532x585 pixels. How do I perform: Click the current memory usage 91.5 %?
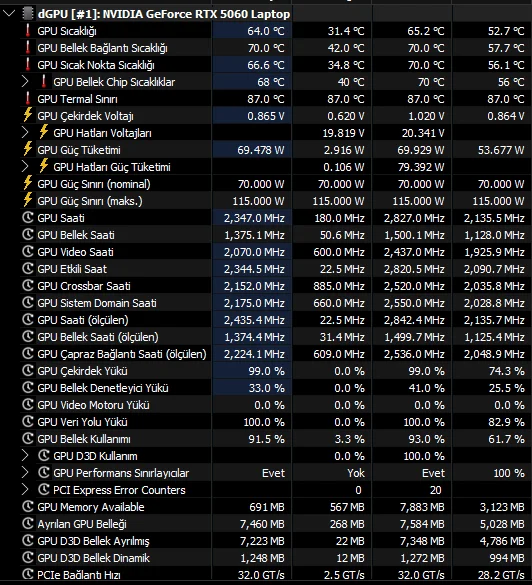(x=266, y=439)
